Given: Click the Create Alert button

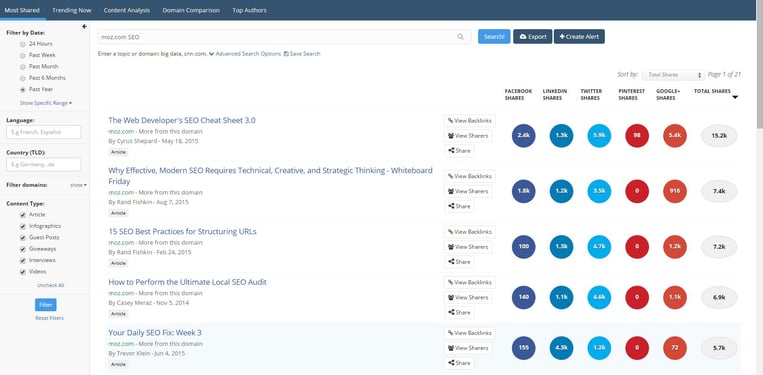Looking at the screenshot, I should (579, 36).
